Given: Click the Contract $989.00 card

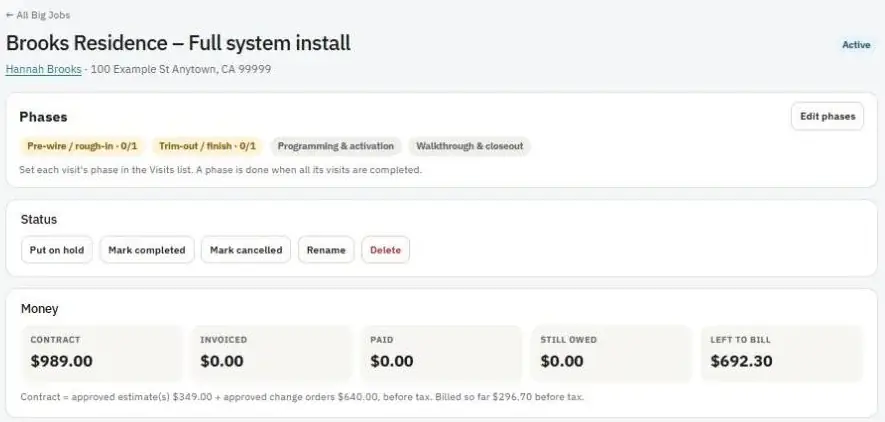Looking at the screenshot, I should (x=102, y=354).
